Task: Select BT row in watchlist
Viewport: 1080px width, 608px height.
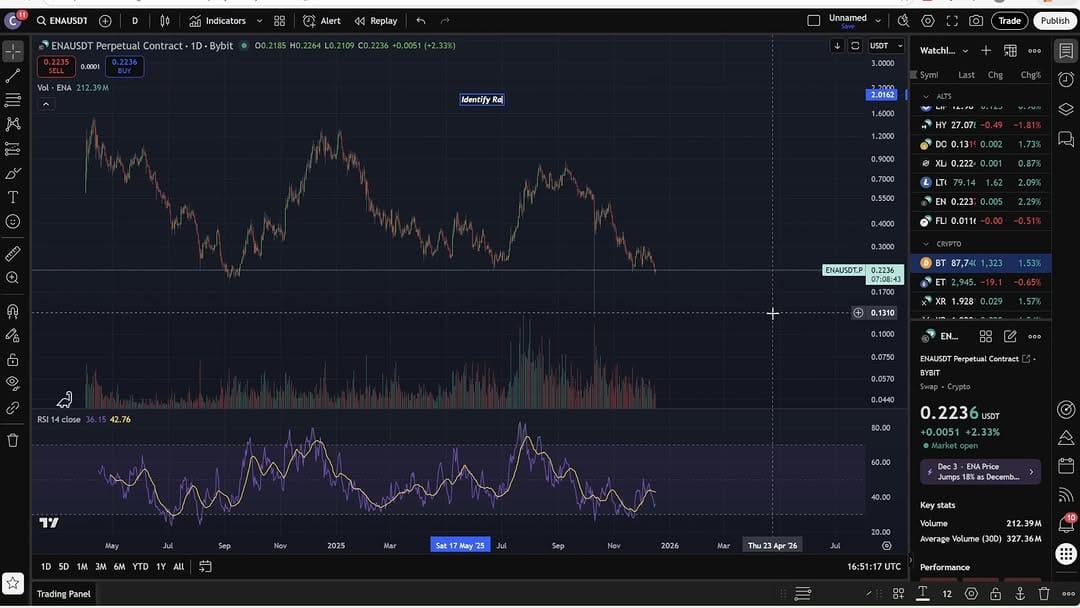Action: (x=981, y=263)
